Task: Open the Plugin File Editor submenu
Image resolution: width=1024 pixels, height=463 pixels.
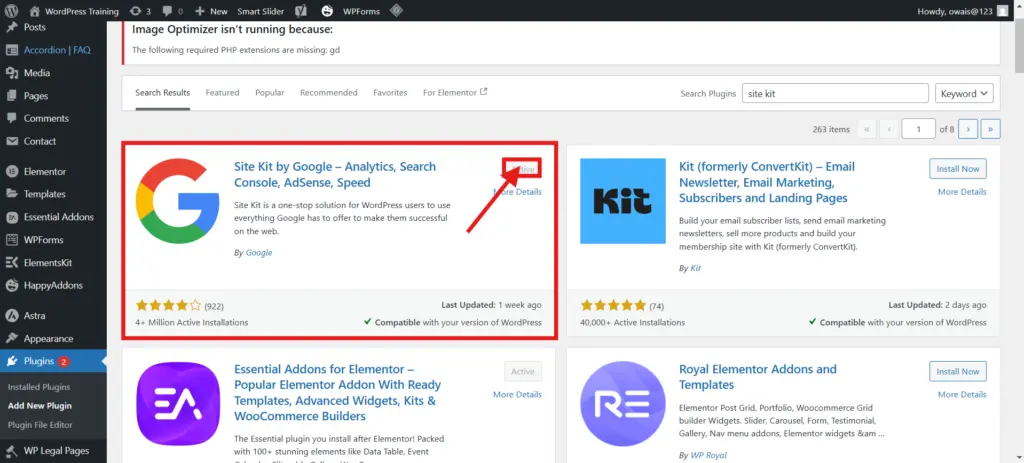Action: click(40, 424)
